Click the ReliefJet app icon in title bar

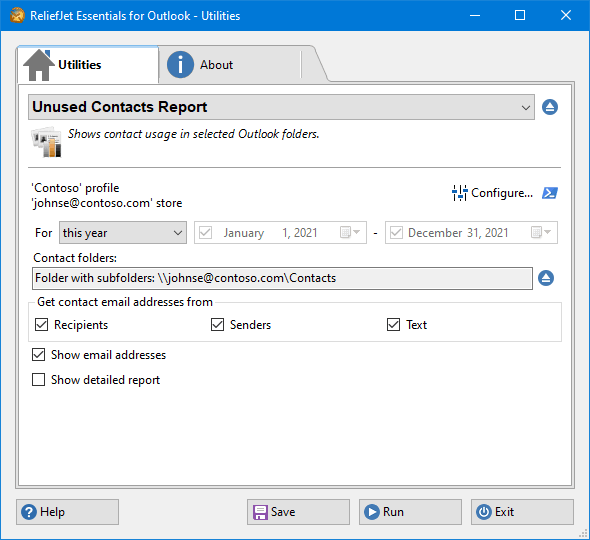(18, 16)
